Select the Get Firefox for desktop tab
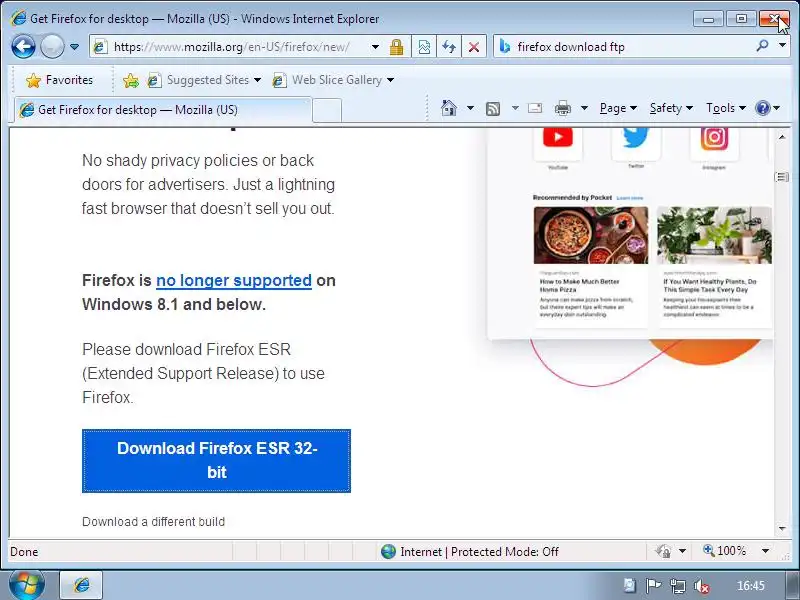This screenshot has height=600, width=800. point(163,110)
